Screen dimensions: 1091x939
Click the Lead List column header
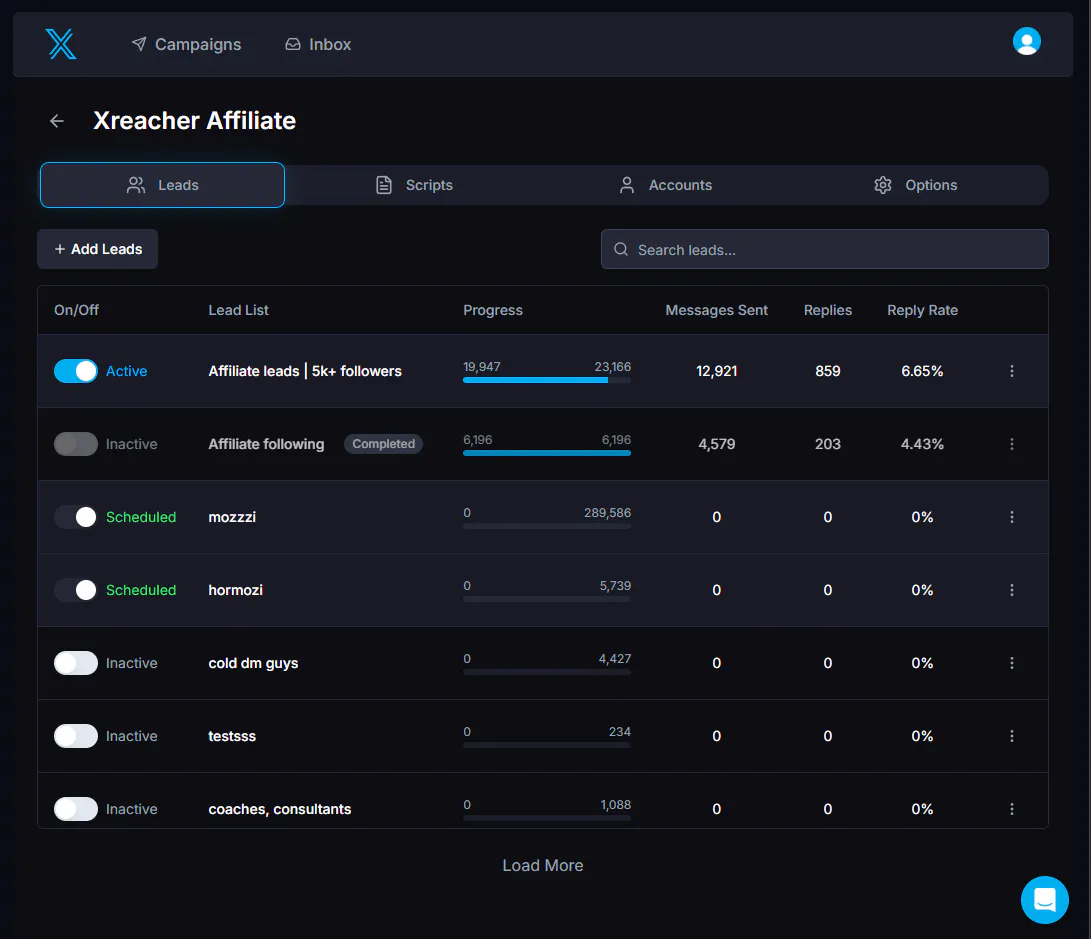[x=238, y=310]
